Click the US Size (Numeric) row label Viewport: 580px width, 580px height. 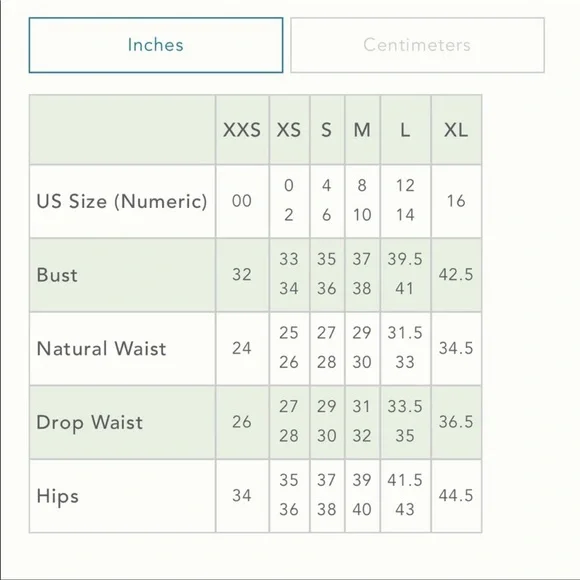tap(122, 202)
